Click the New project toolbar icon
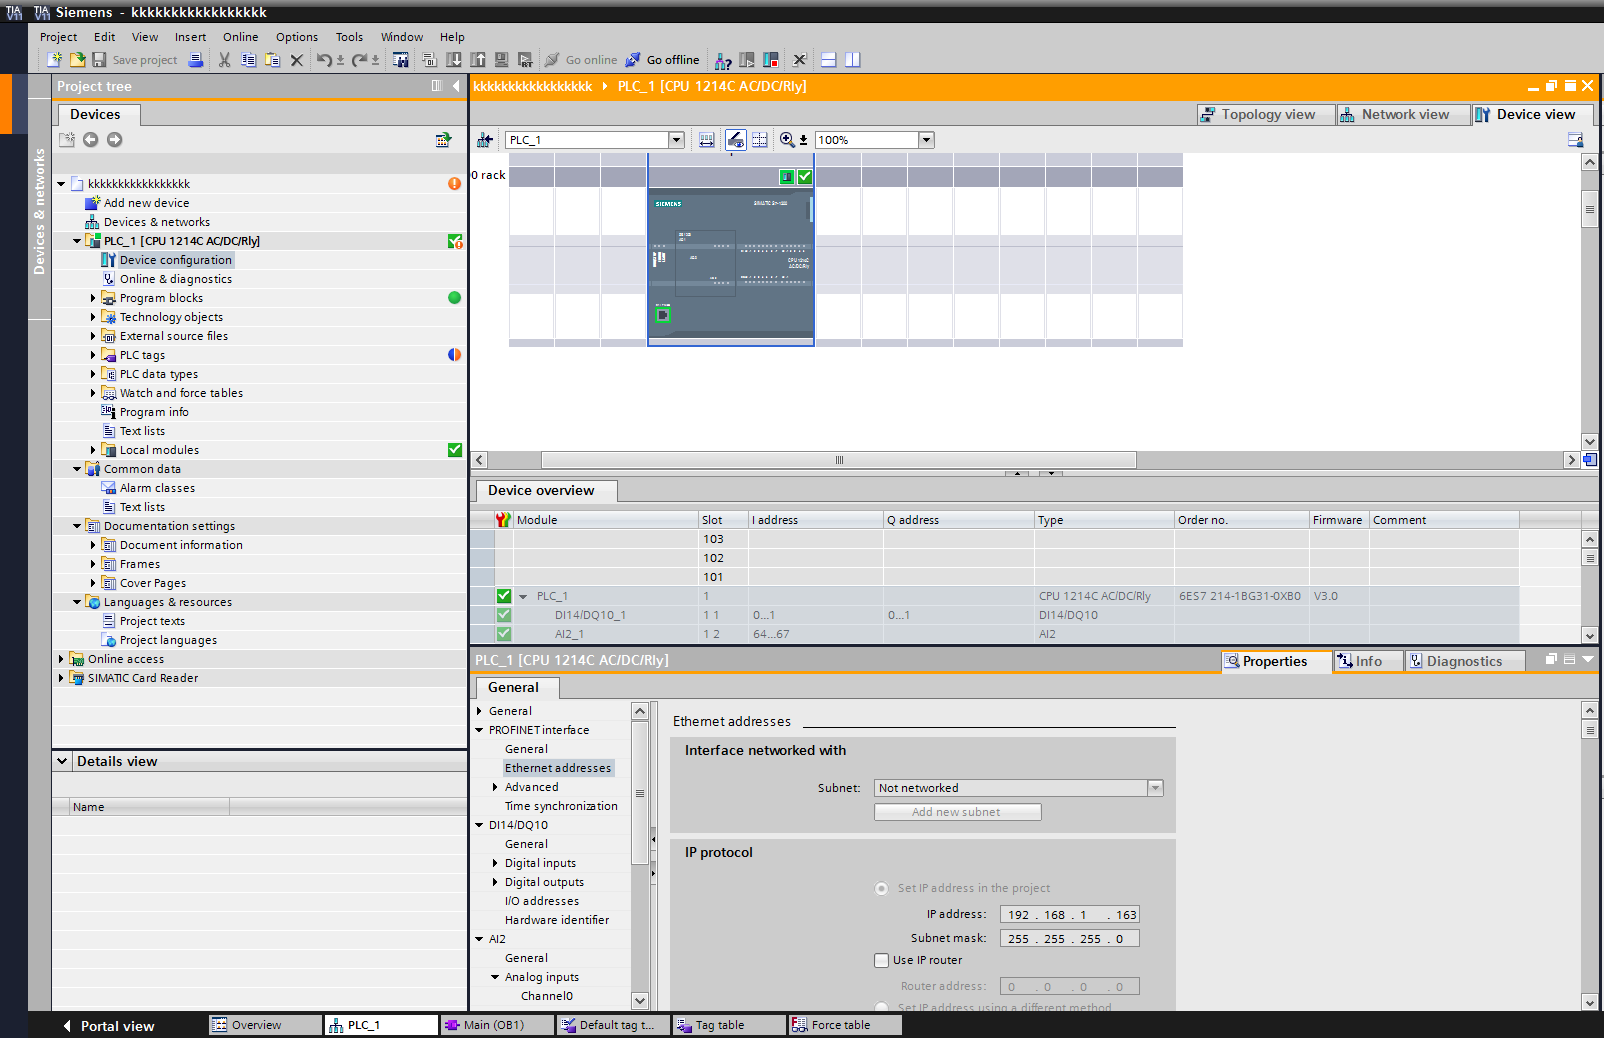The height and width of the screenshot is (1038, 1604). point(55,60)
